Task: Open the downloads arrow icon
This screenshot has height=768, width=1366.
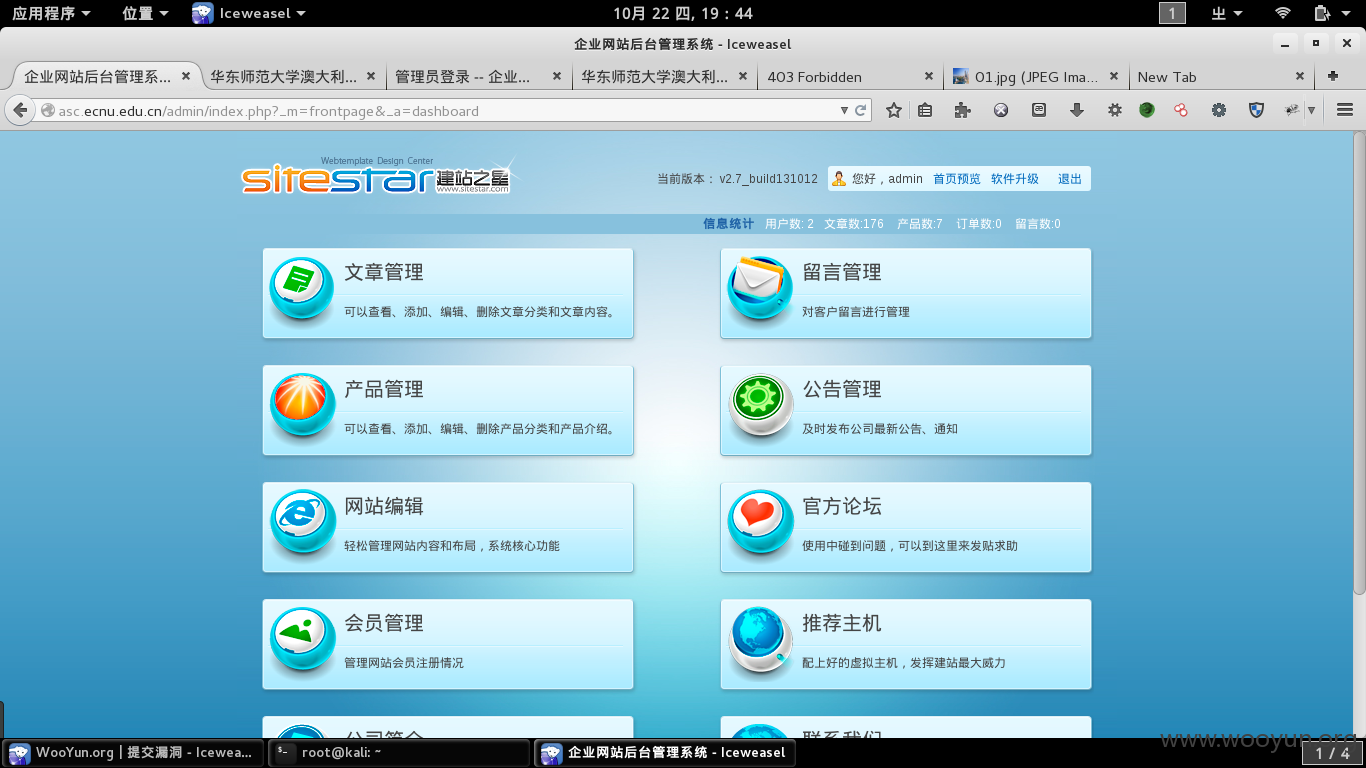Action: pos(1077,111)
